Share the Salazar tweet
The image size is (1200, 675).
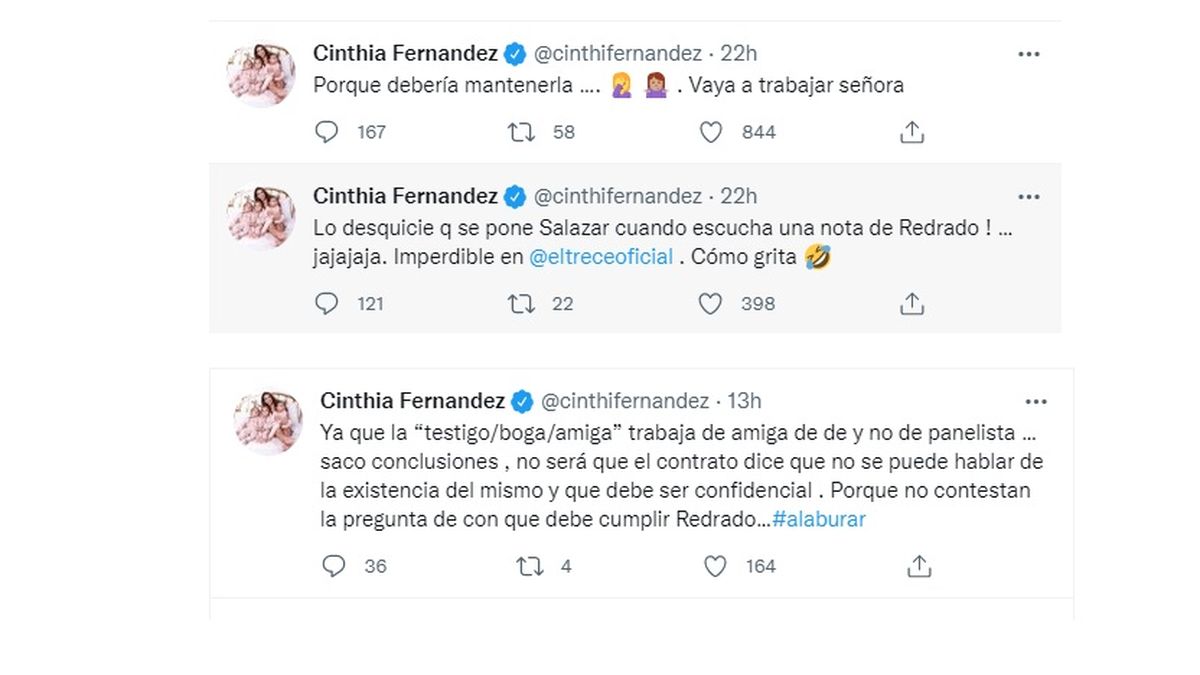[x=911, y=304]
